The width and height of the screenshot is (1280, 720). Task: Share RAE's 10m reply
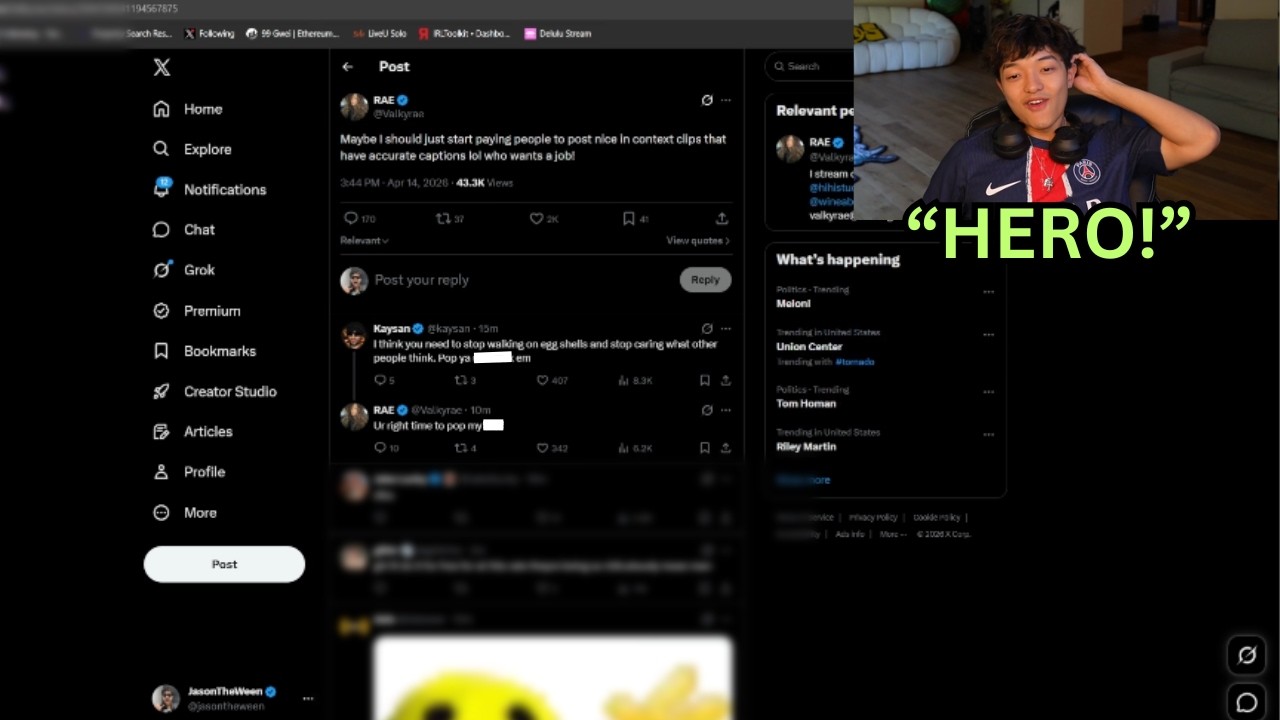tap(726, 448)
